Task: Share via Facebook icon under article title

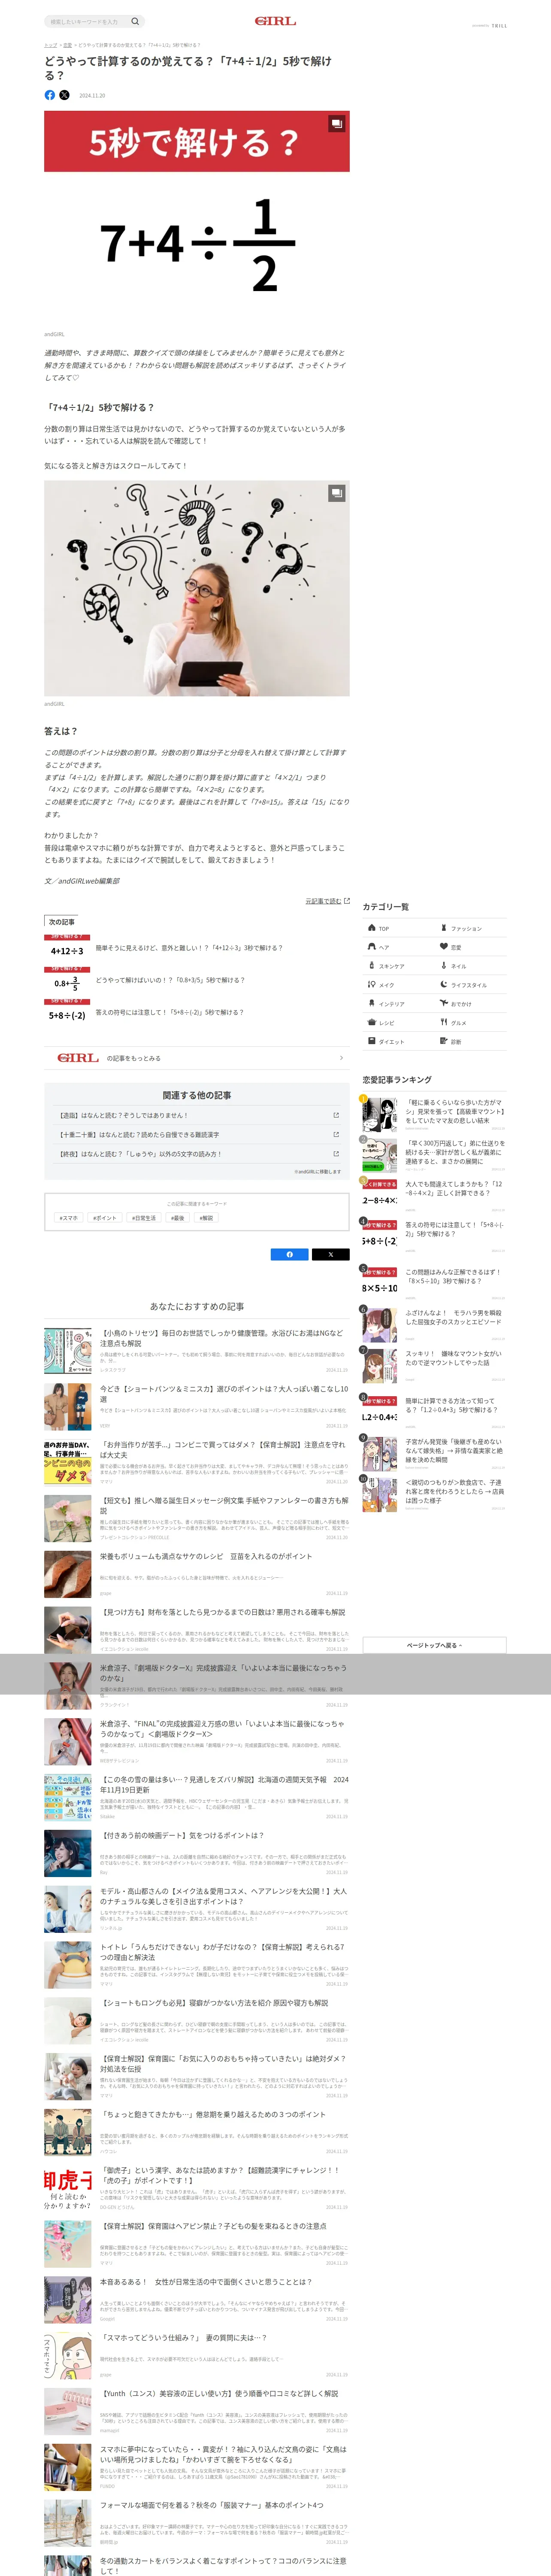Action: 50,95
